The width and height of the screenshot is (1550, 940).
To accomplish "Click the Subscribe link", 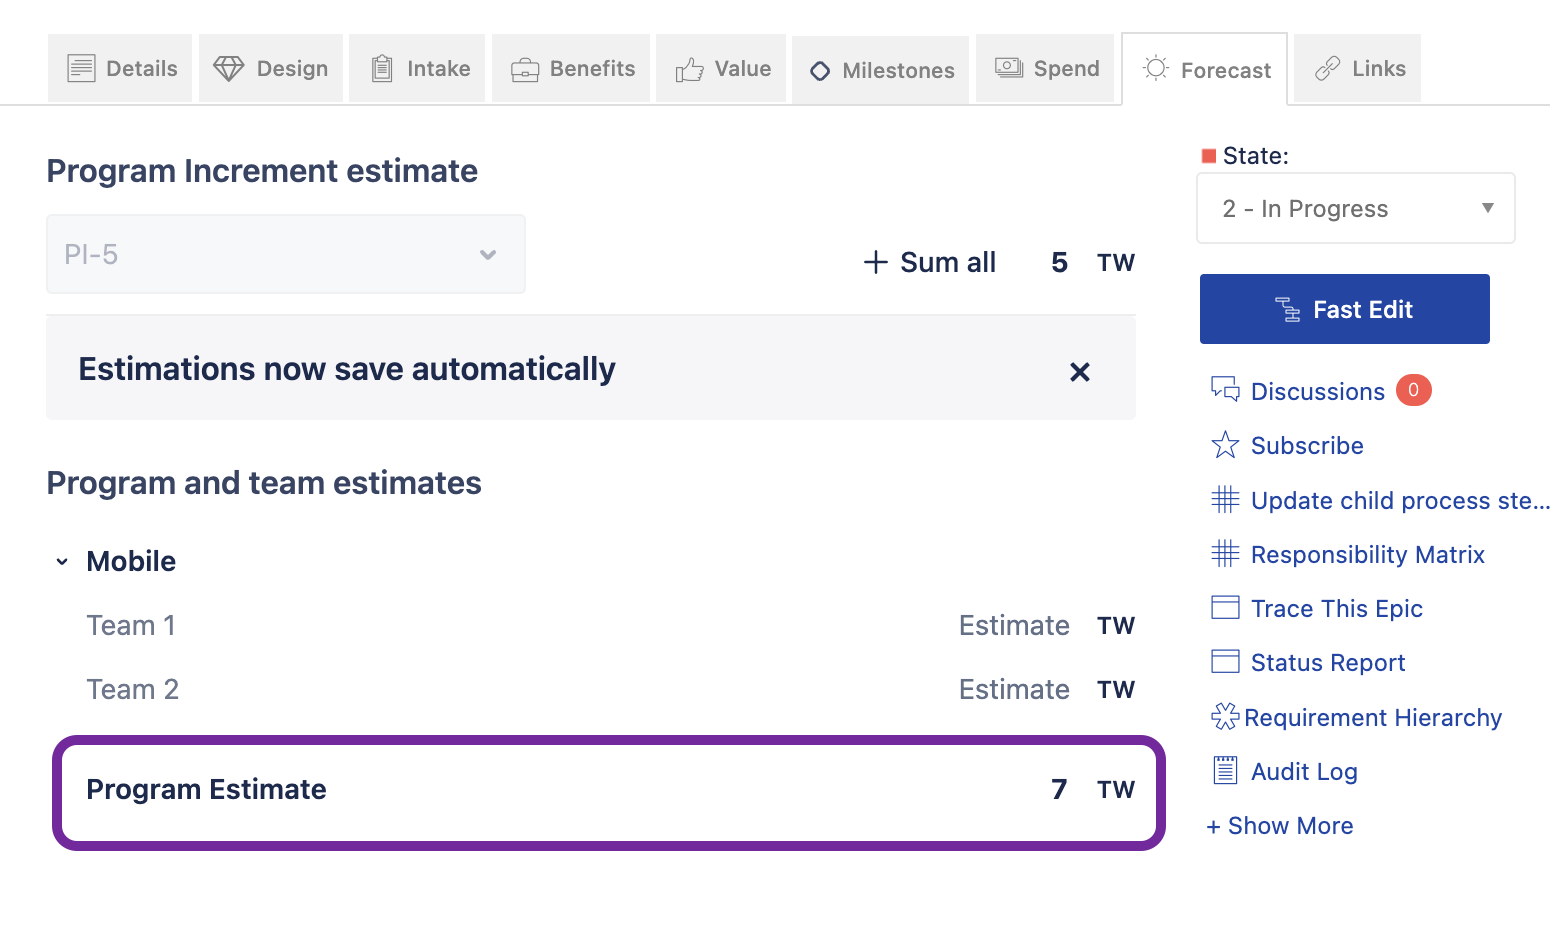I will pyautogui.click(x=1307, y=446).
